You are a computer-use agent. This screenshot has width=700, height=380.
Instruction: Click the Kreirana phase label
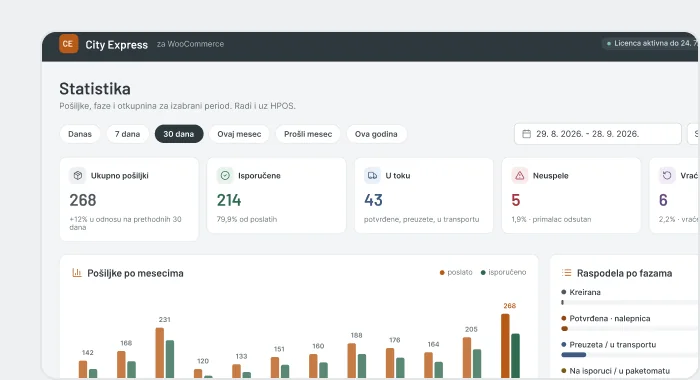click(585, 292)
